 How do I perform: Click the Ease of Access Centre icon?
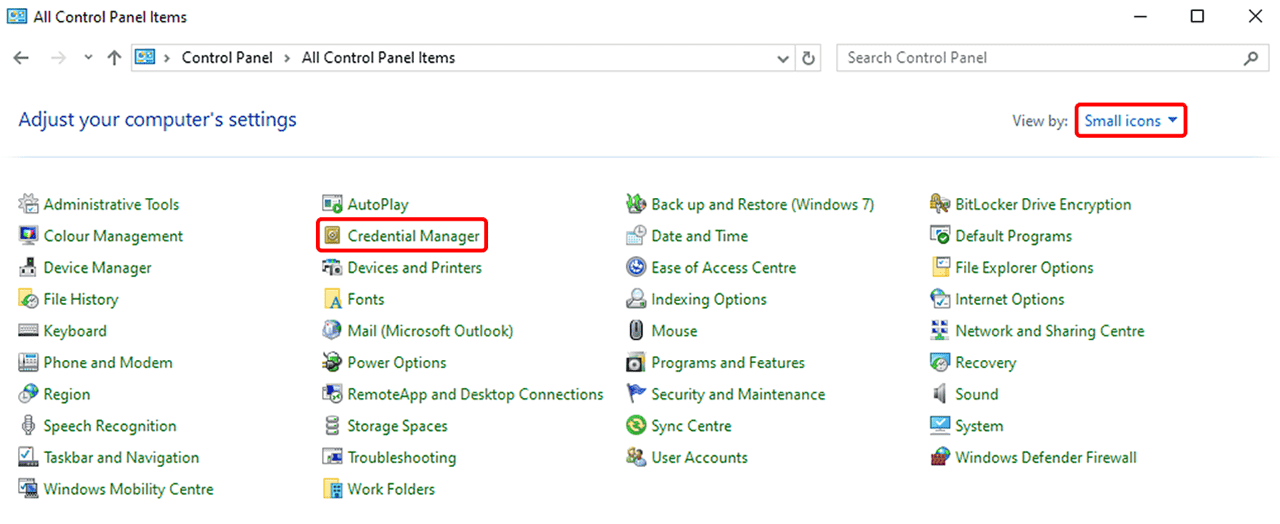point(636,268)
